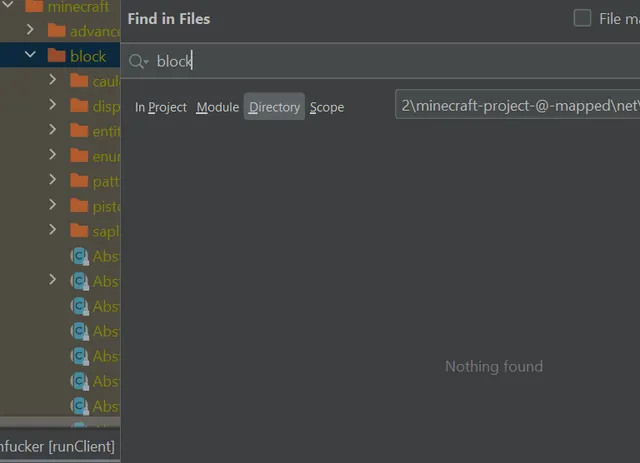Click the entit folder icon
The image size is (640, 463).
(79, 131)
